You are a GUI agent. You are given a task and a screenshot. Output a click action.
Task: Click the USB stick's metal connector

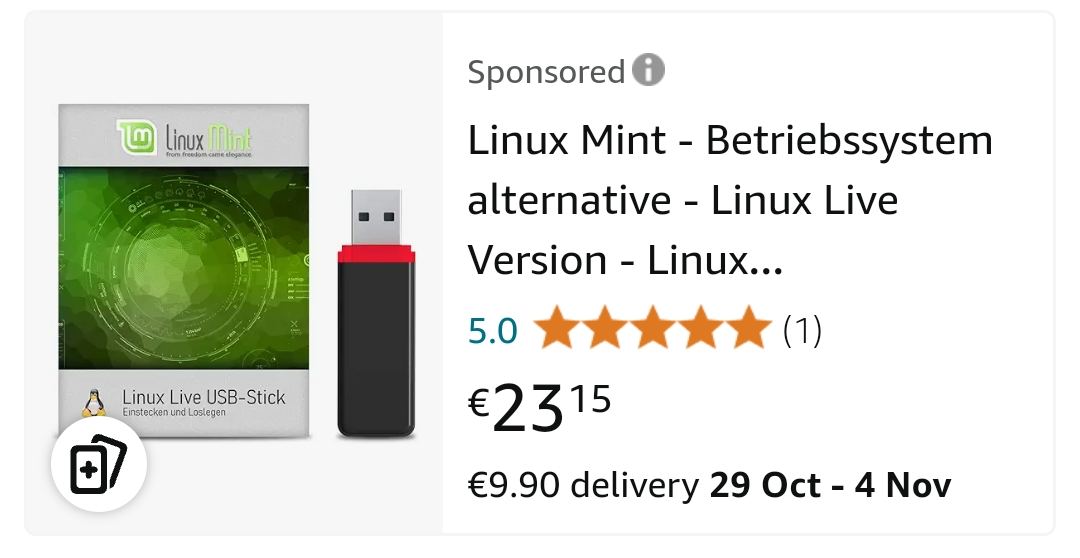click(x=375, y=218)
